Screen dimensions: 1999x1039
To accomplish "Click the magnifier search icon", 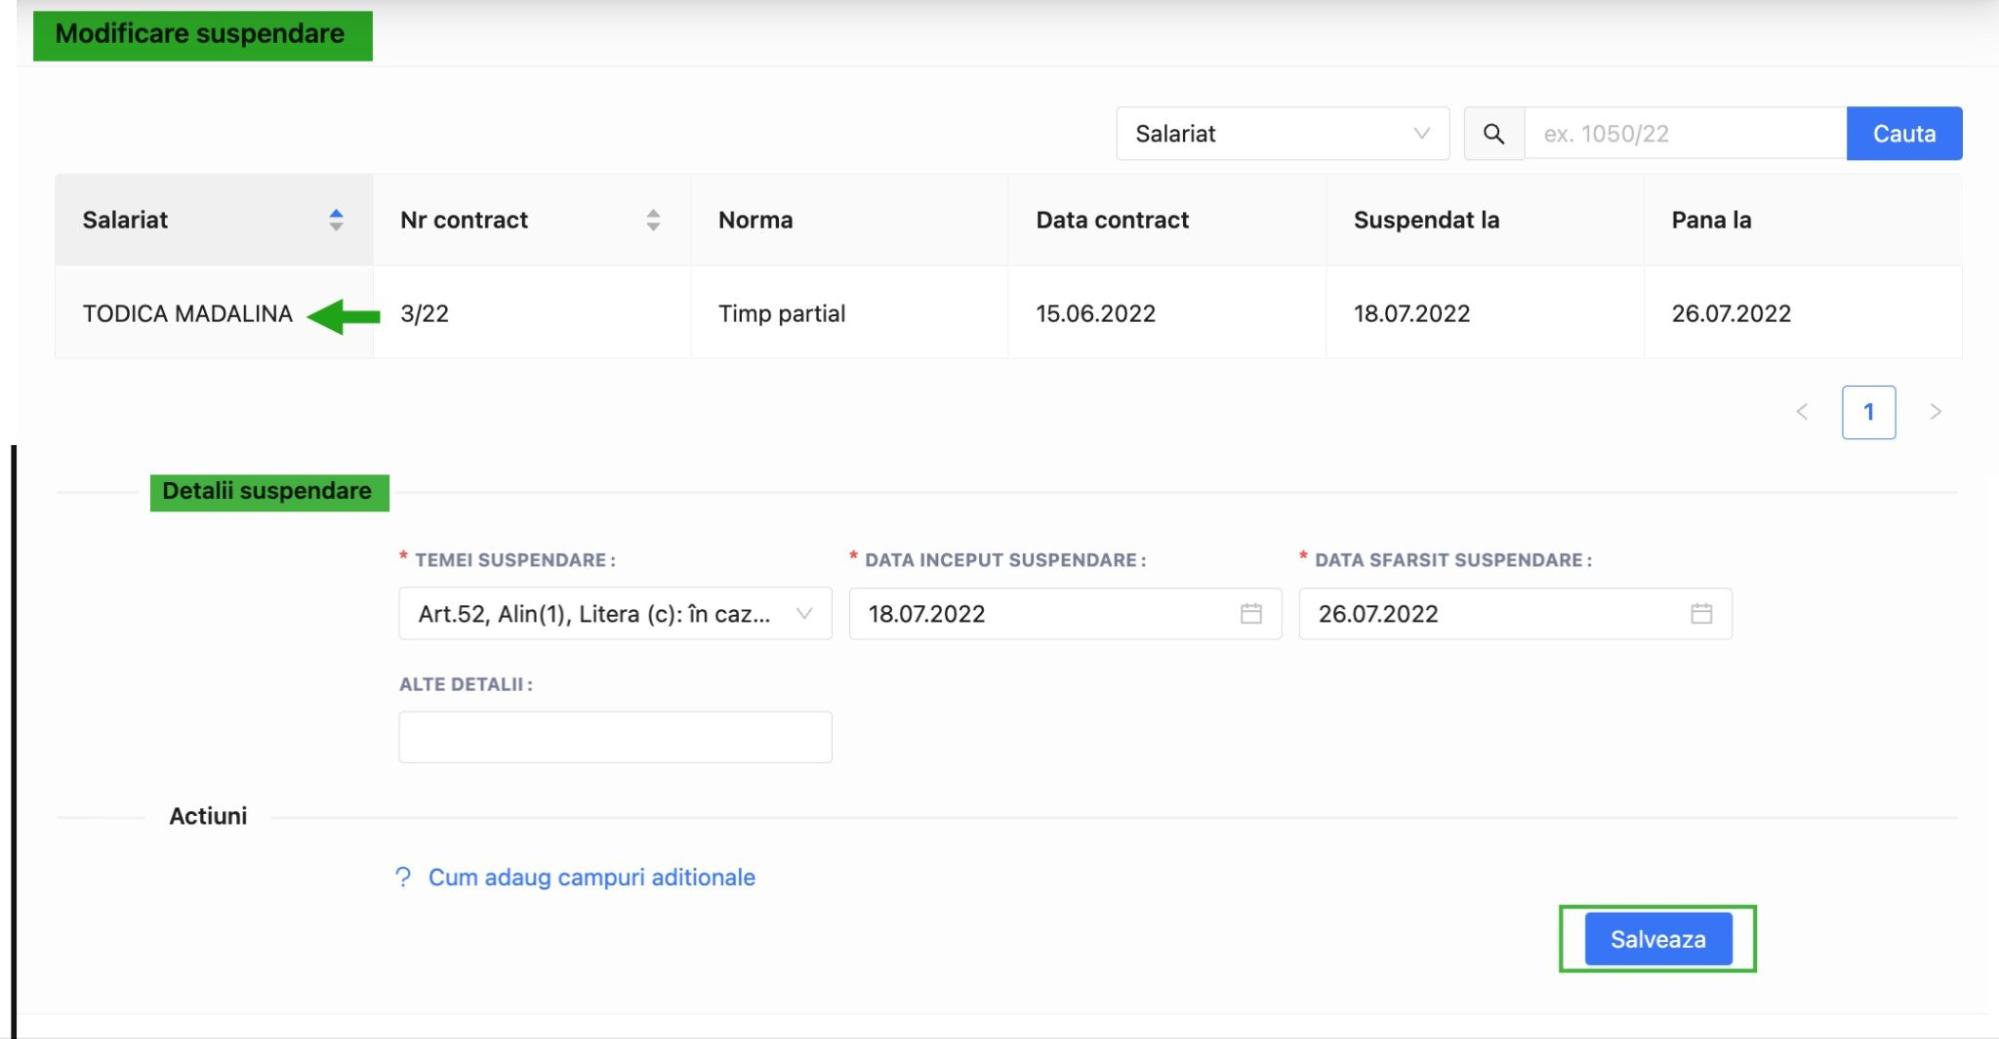I will (1494, 134).
